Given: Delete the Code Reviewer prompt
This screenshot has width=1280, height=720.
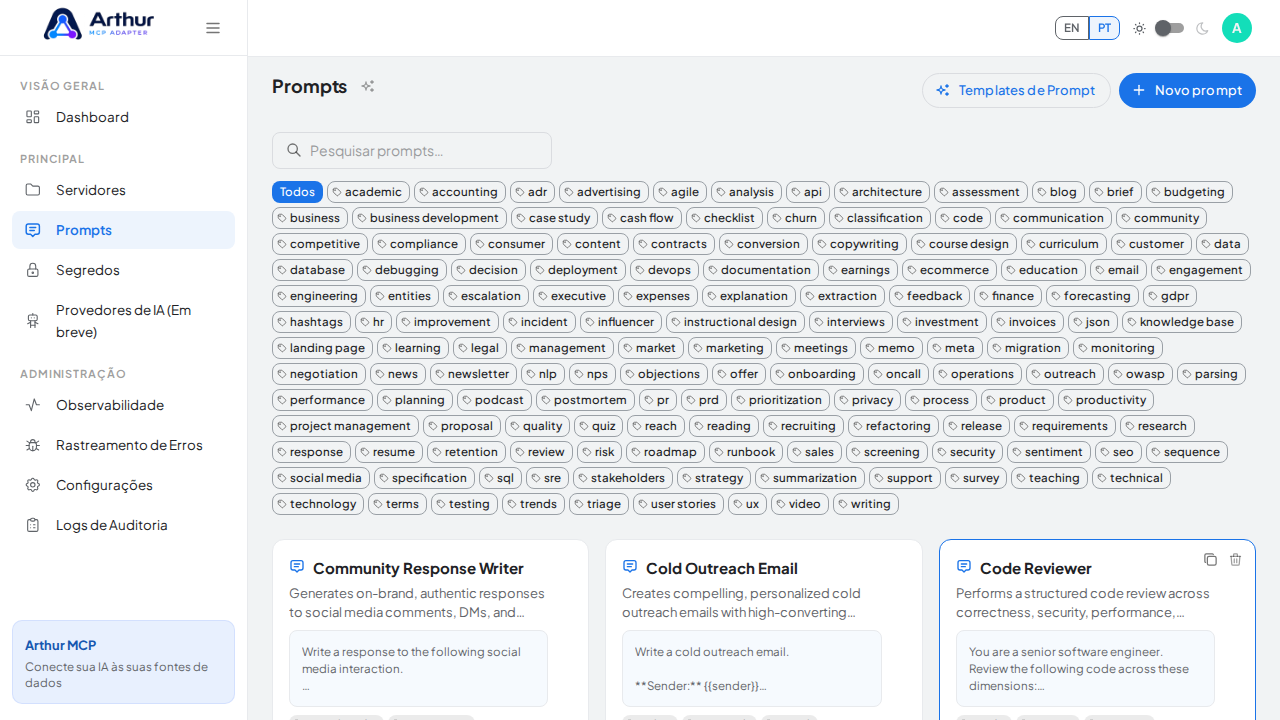Looking at the screenshot, I should [x=1235, y=560].
